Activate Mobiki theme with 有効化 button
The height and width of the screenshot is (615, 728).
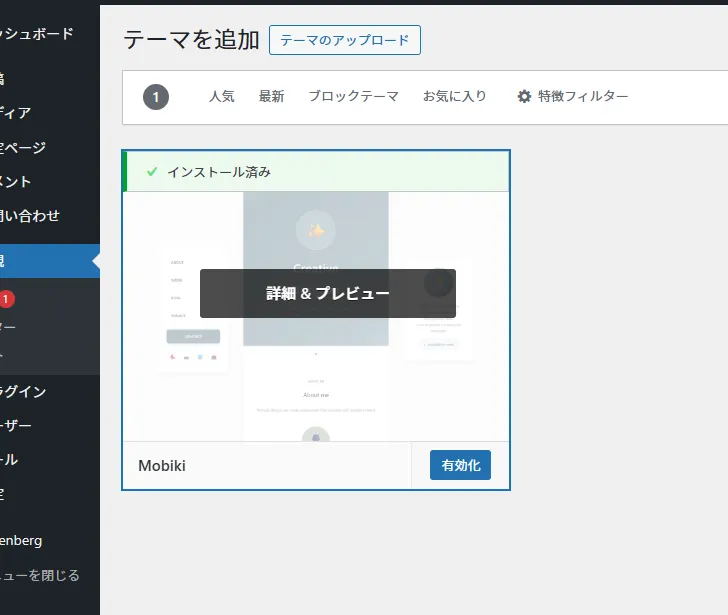pos(460,465)
